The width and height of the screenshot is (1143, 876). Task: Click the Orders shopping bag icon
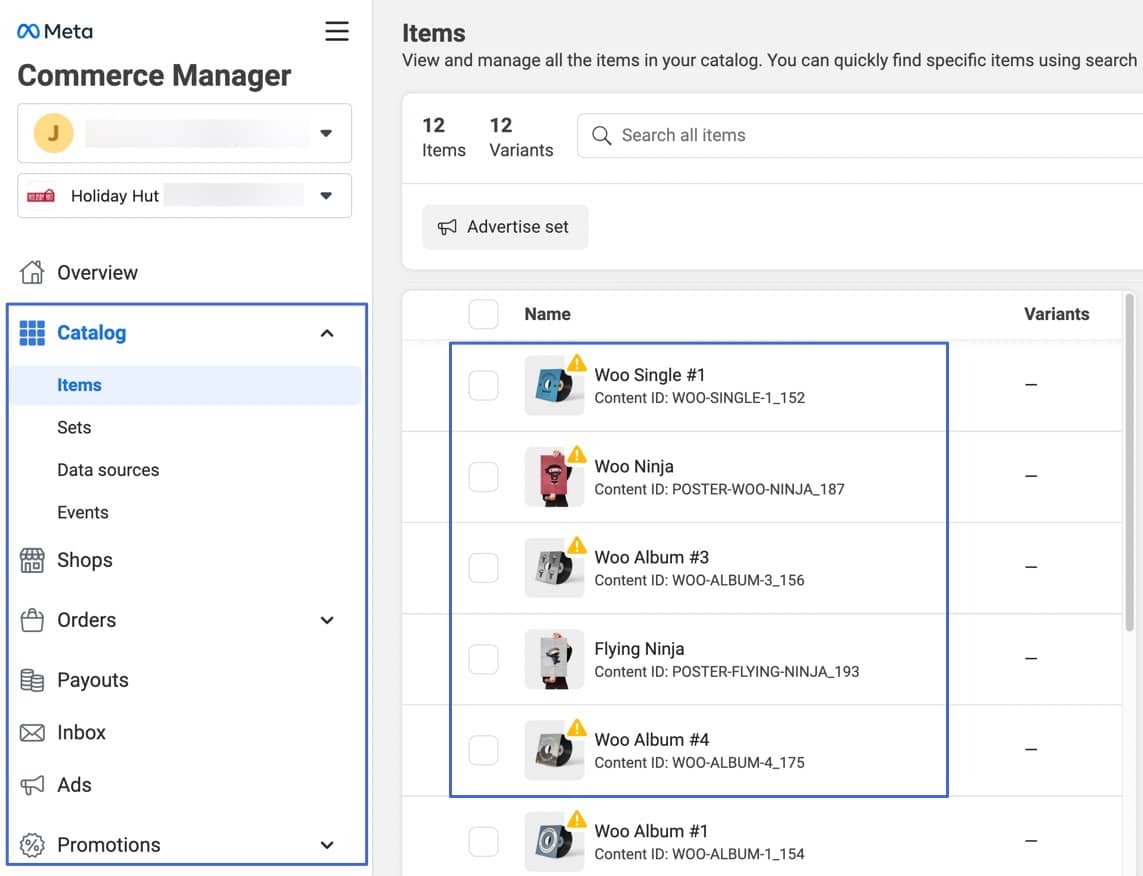click(x=32, y=620)
